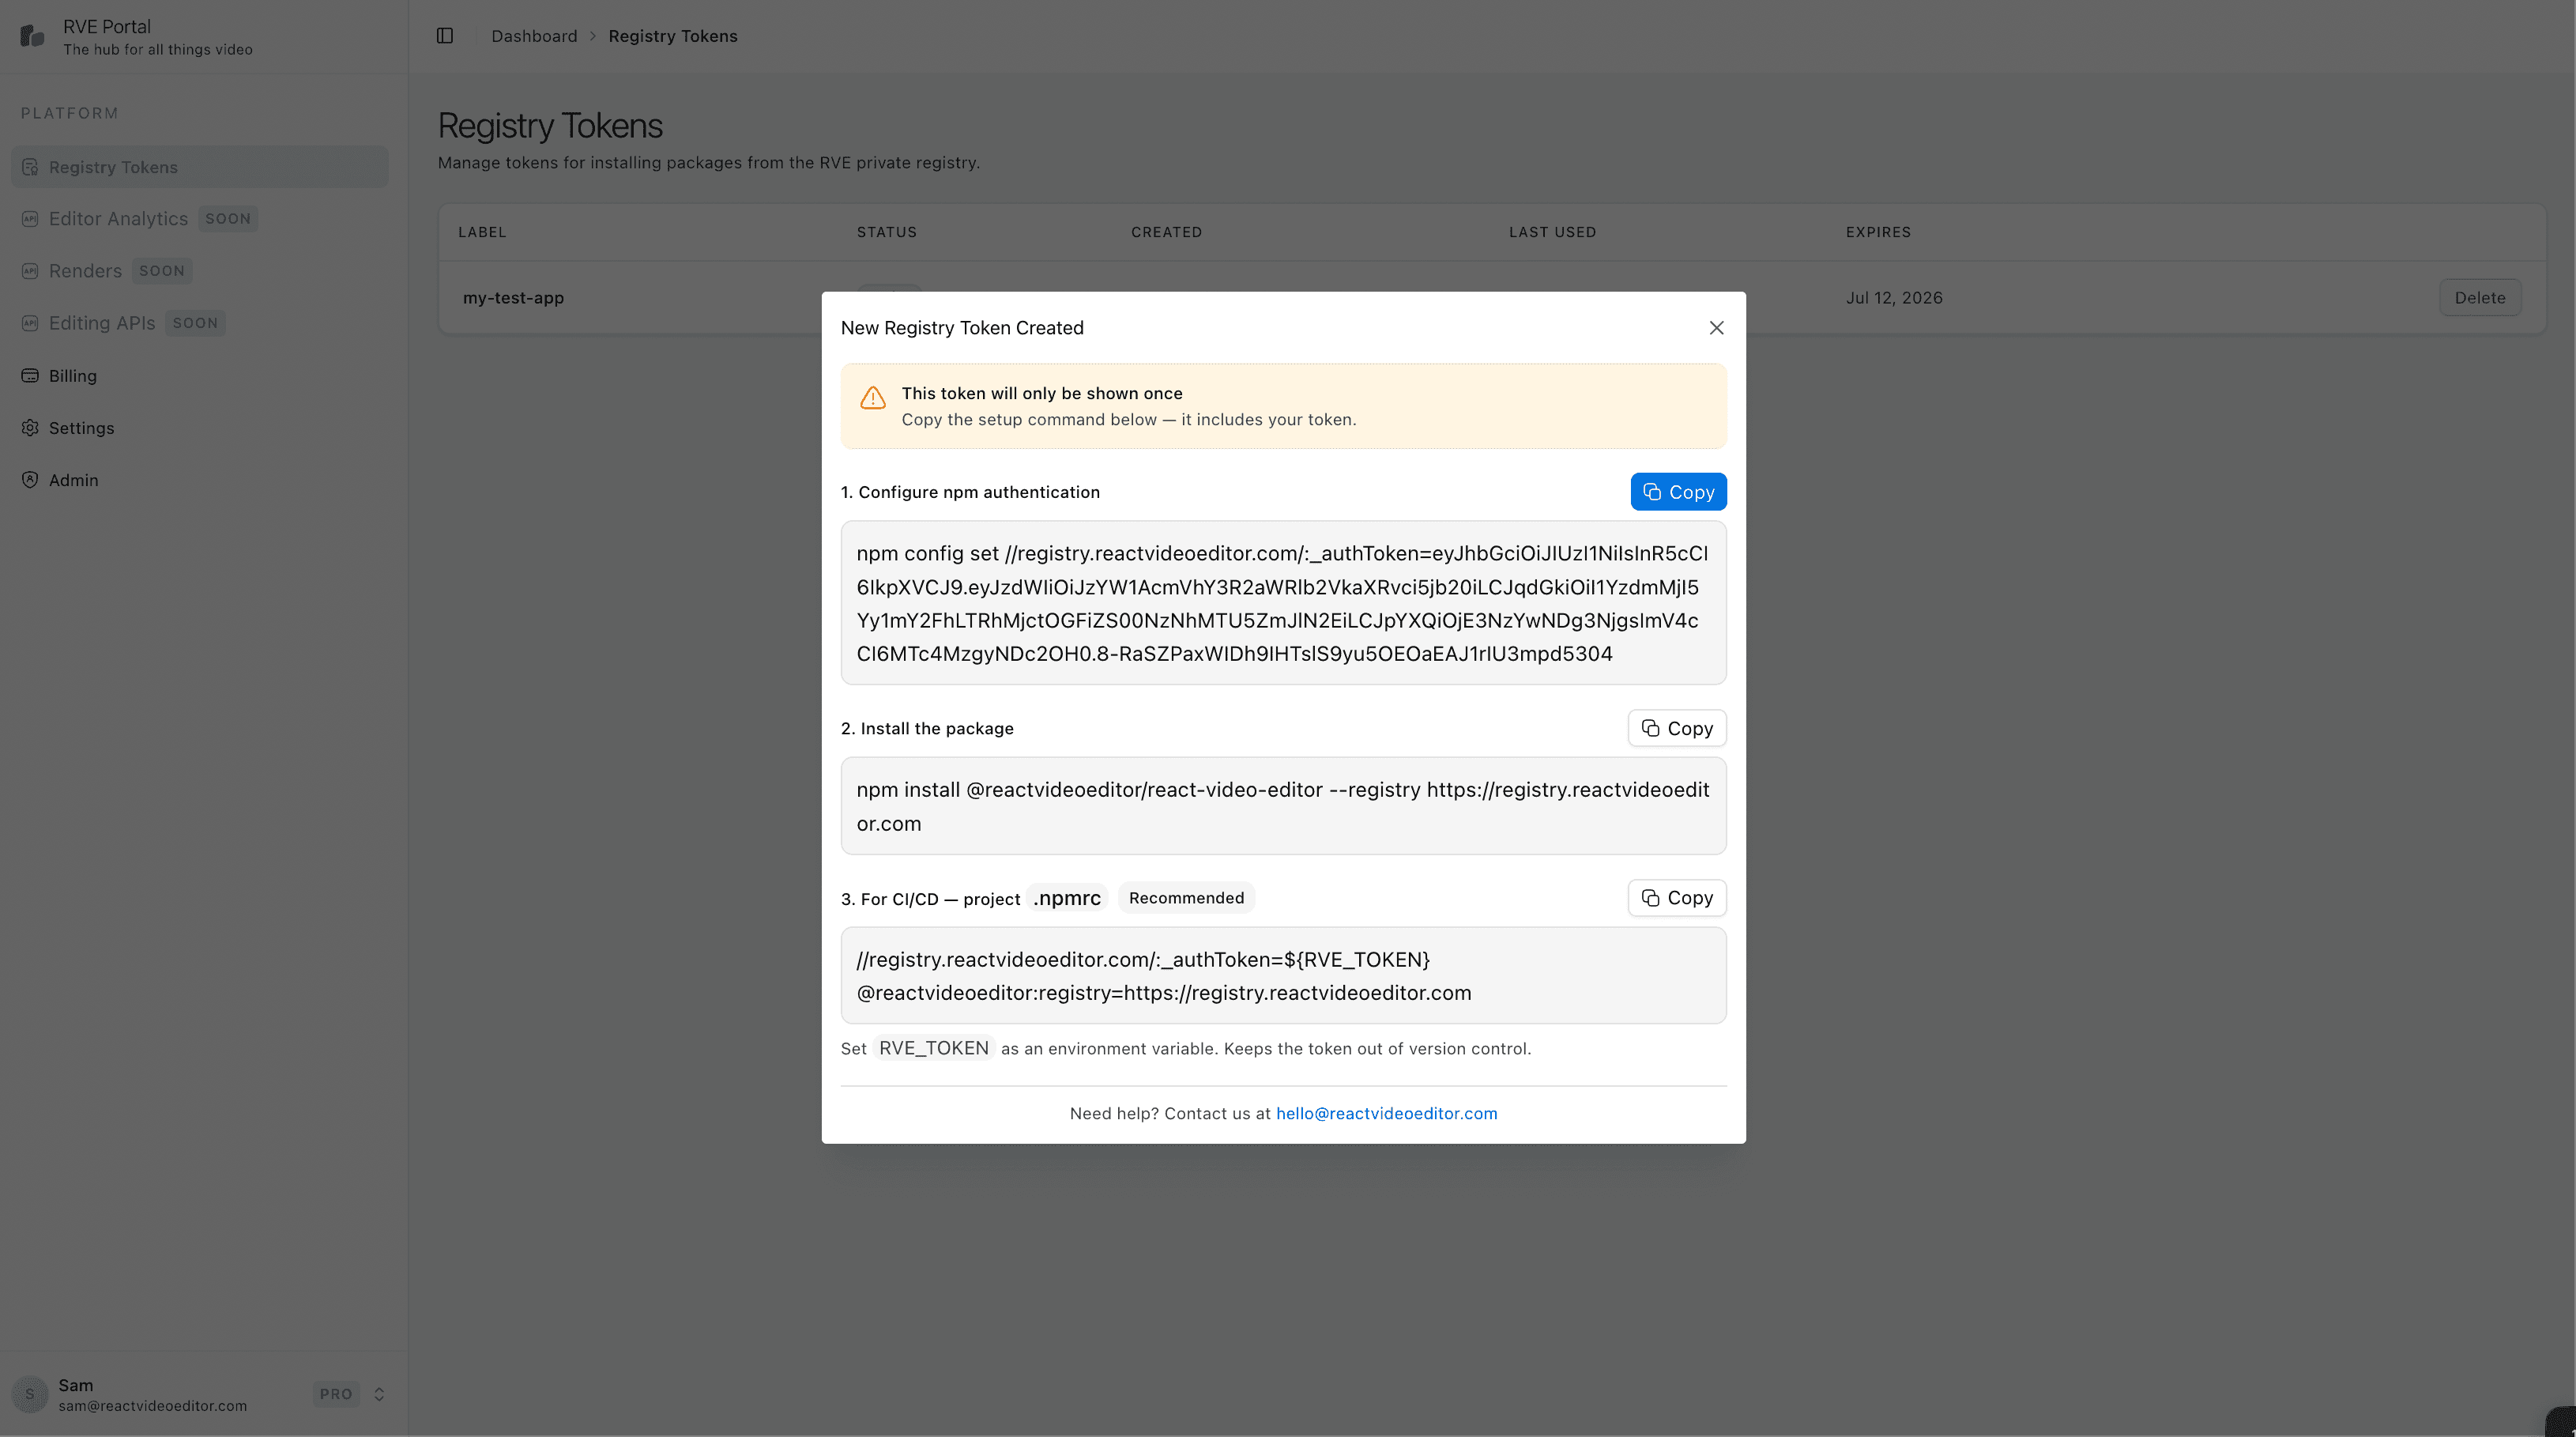Delete the my-test-app token
2576x1437 pixels.
[2480, 297]
